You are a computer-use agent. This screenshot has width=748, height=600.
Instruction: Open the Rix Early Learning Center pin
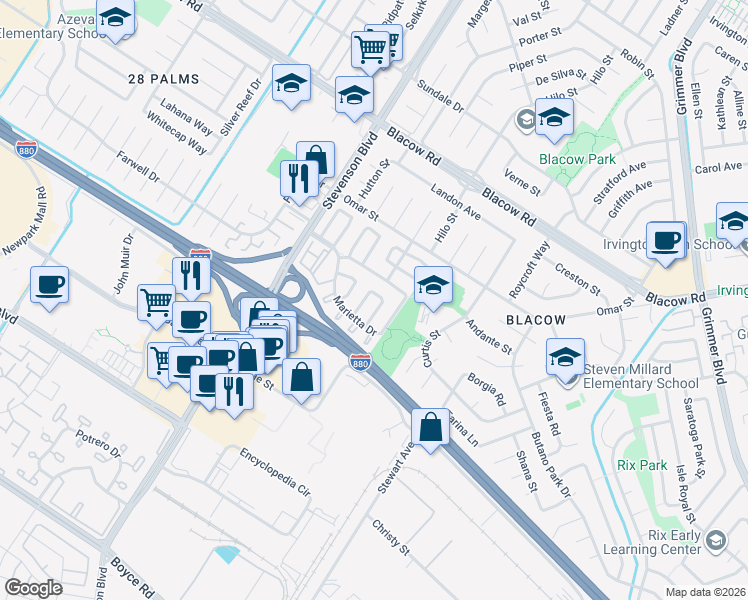tap(717, 541)
